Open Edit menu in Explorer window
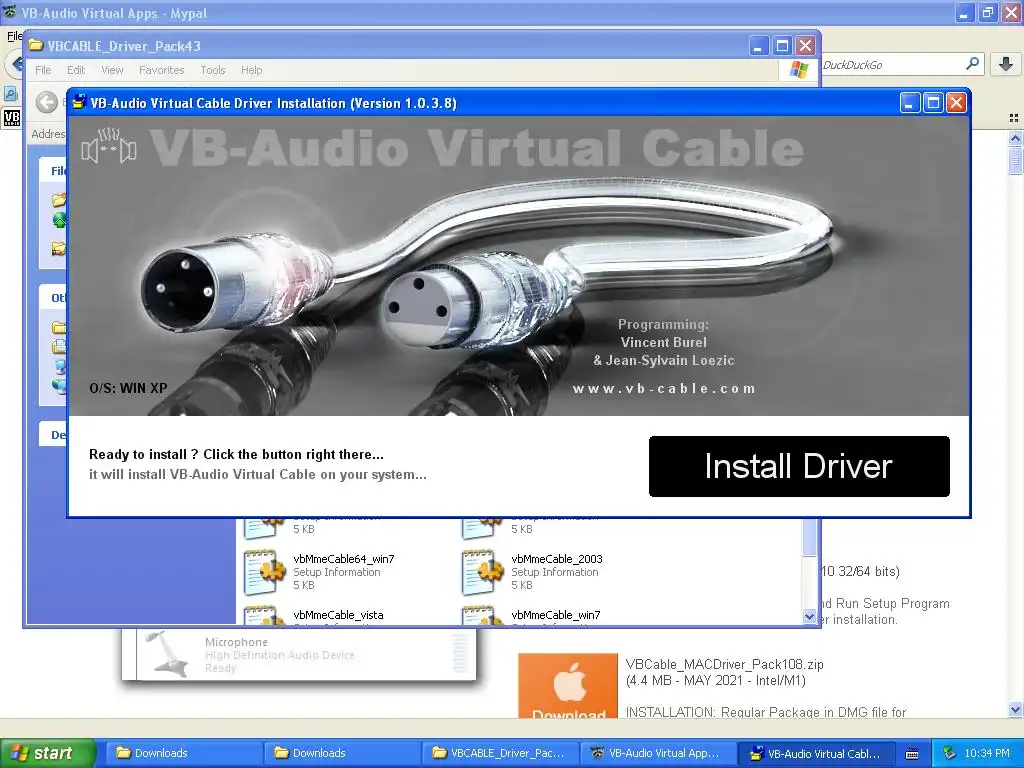1024x768 pixels. point(76,70)
